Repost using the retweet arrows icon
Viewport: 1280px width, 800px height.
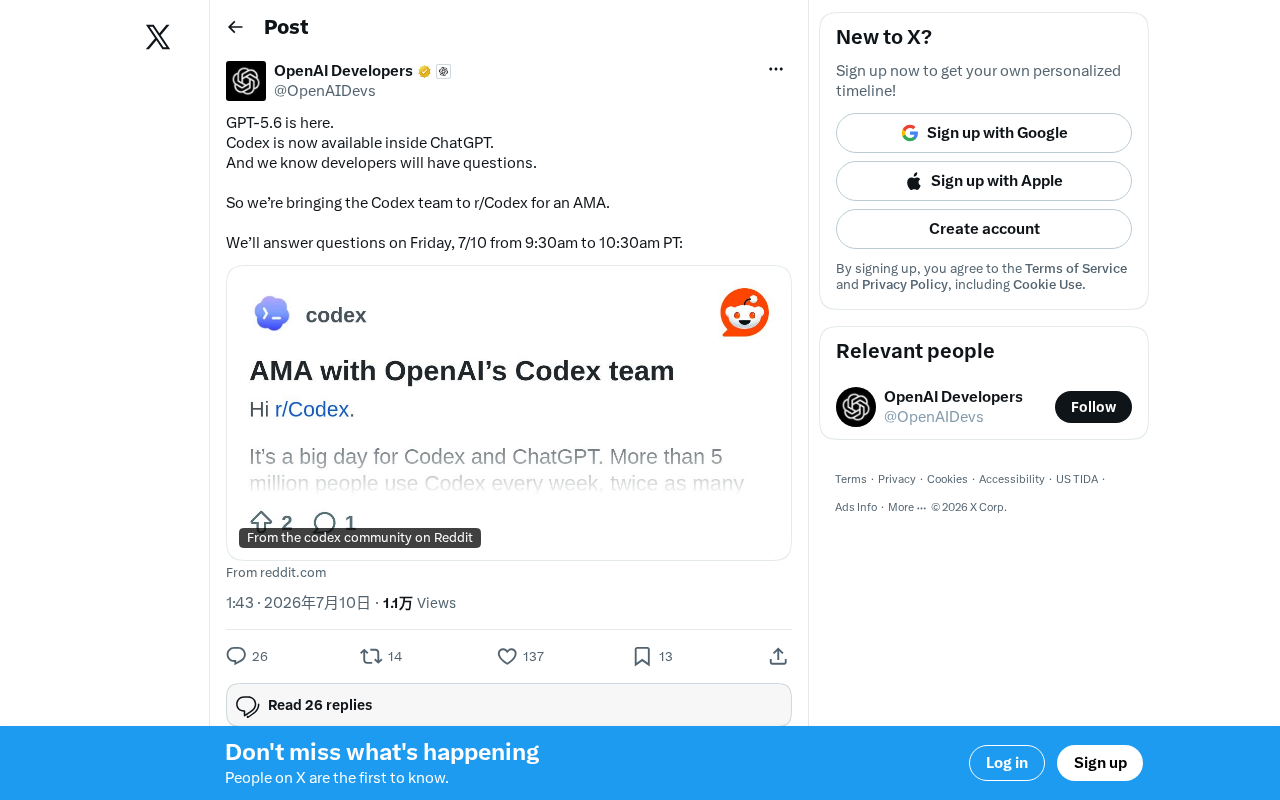click(x=371, y=656)
